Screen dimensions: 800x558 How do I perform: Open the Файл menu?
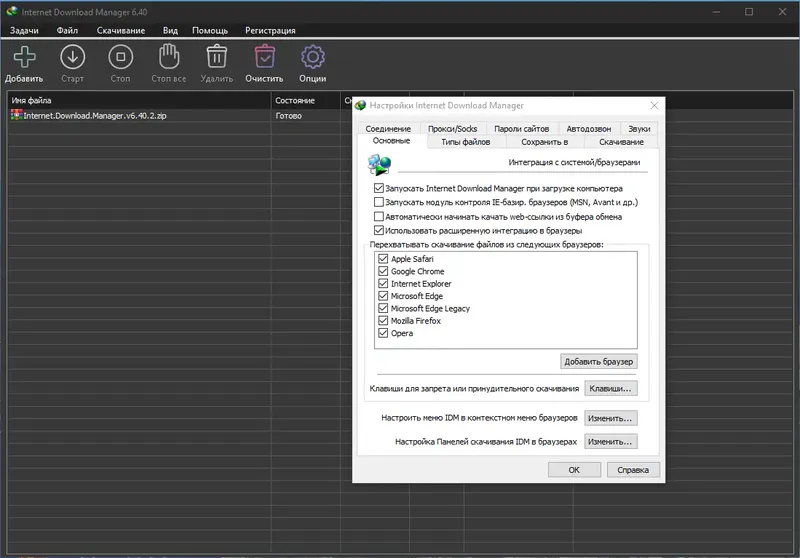67,31
